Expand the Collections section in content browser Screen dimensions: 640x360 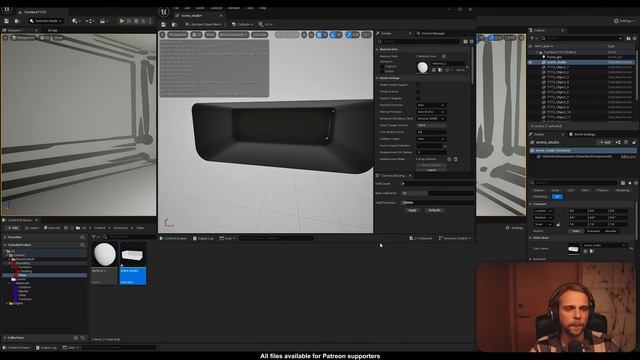5,338
